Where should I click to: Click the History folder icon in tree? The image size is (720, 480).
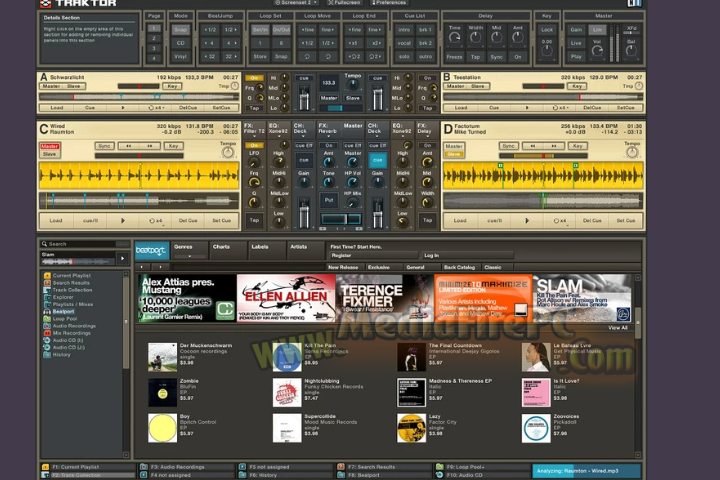[47, 355]
